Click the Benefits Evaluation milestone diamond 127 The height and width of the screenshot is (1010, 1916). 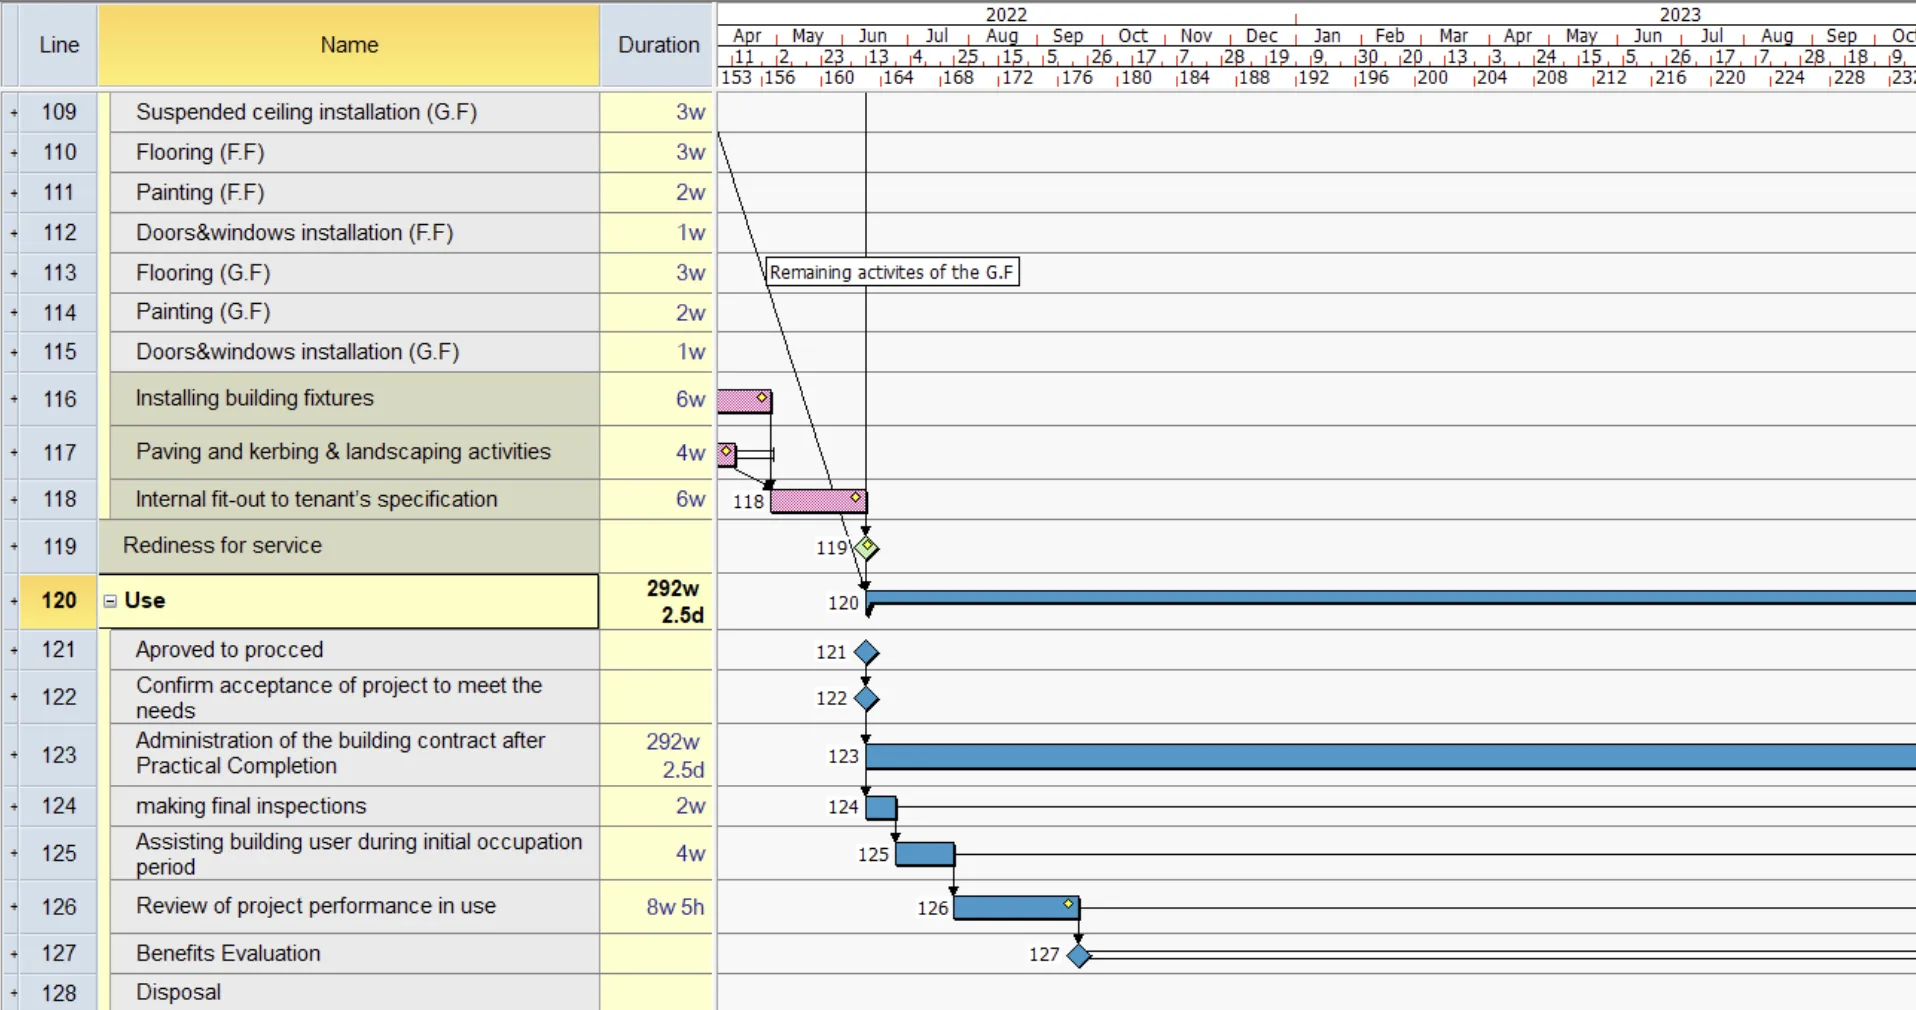[1078, 955]
